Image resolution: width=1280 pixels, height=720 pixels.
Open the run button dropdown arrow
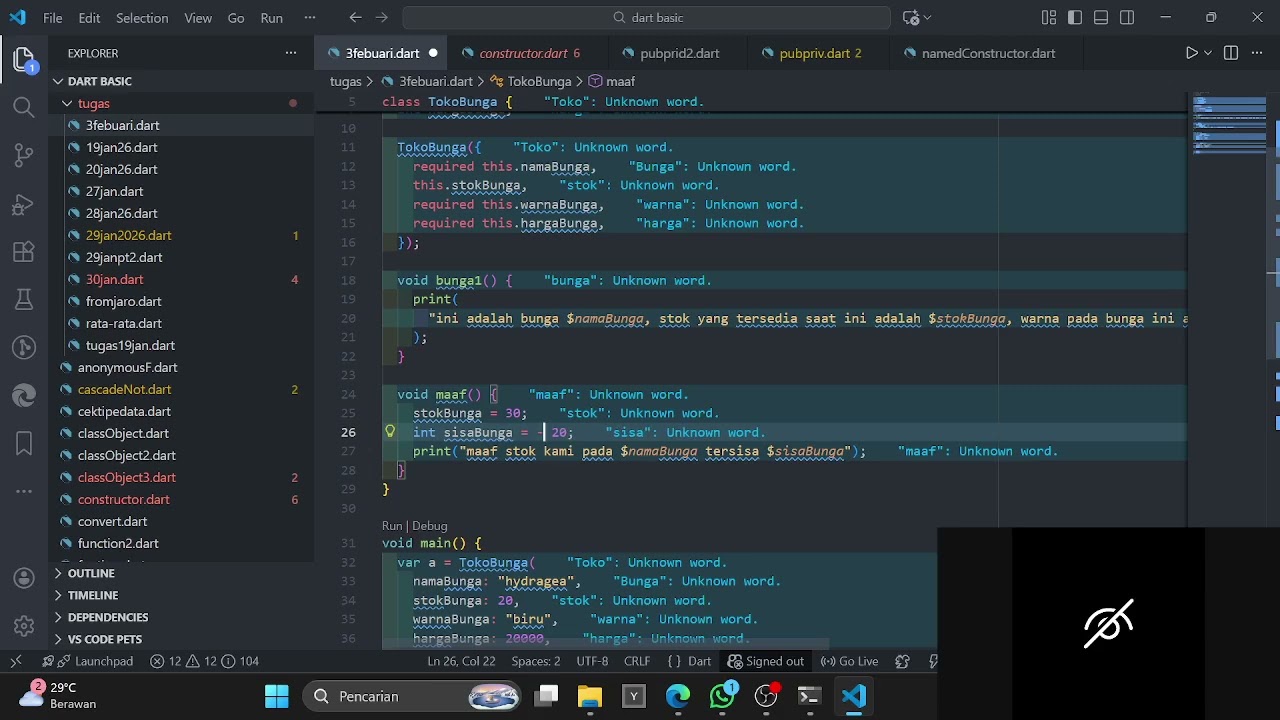coord(1208,53)
